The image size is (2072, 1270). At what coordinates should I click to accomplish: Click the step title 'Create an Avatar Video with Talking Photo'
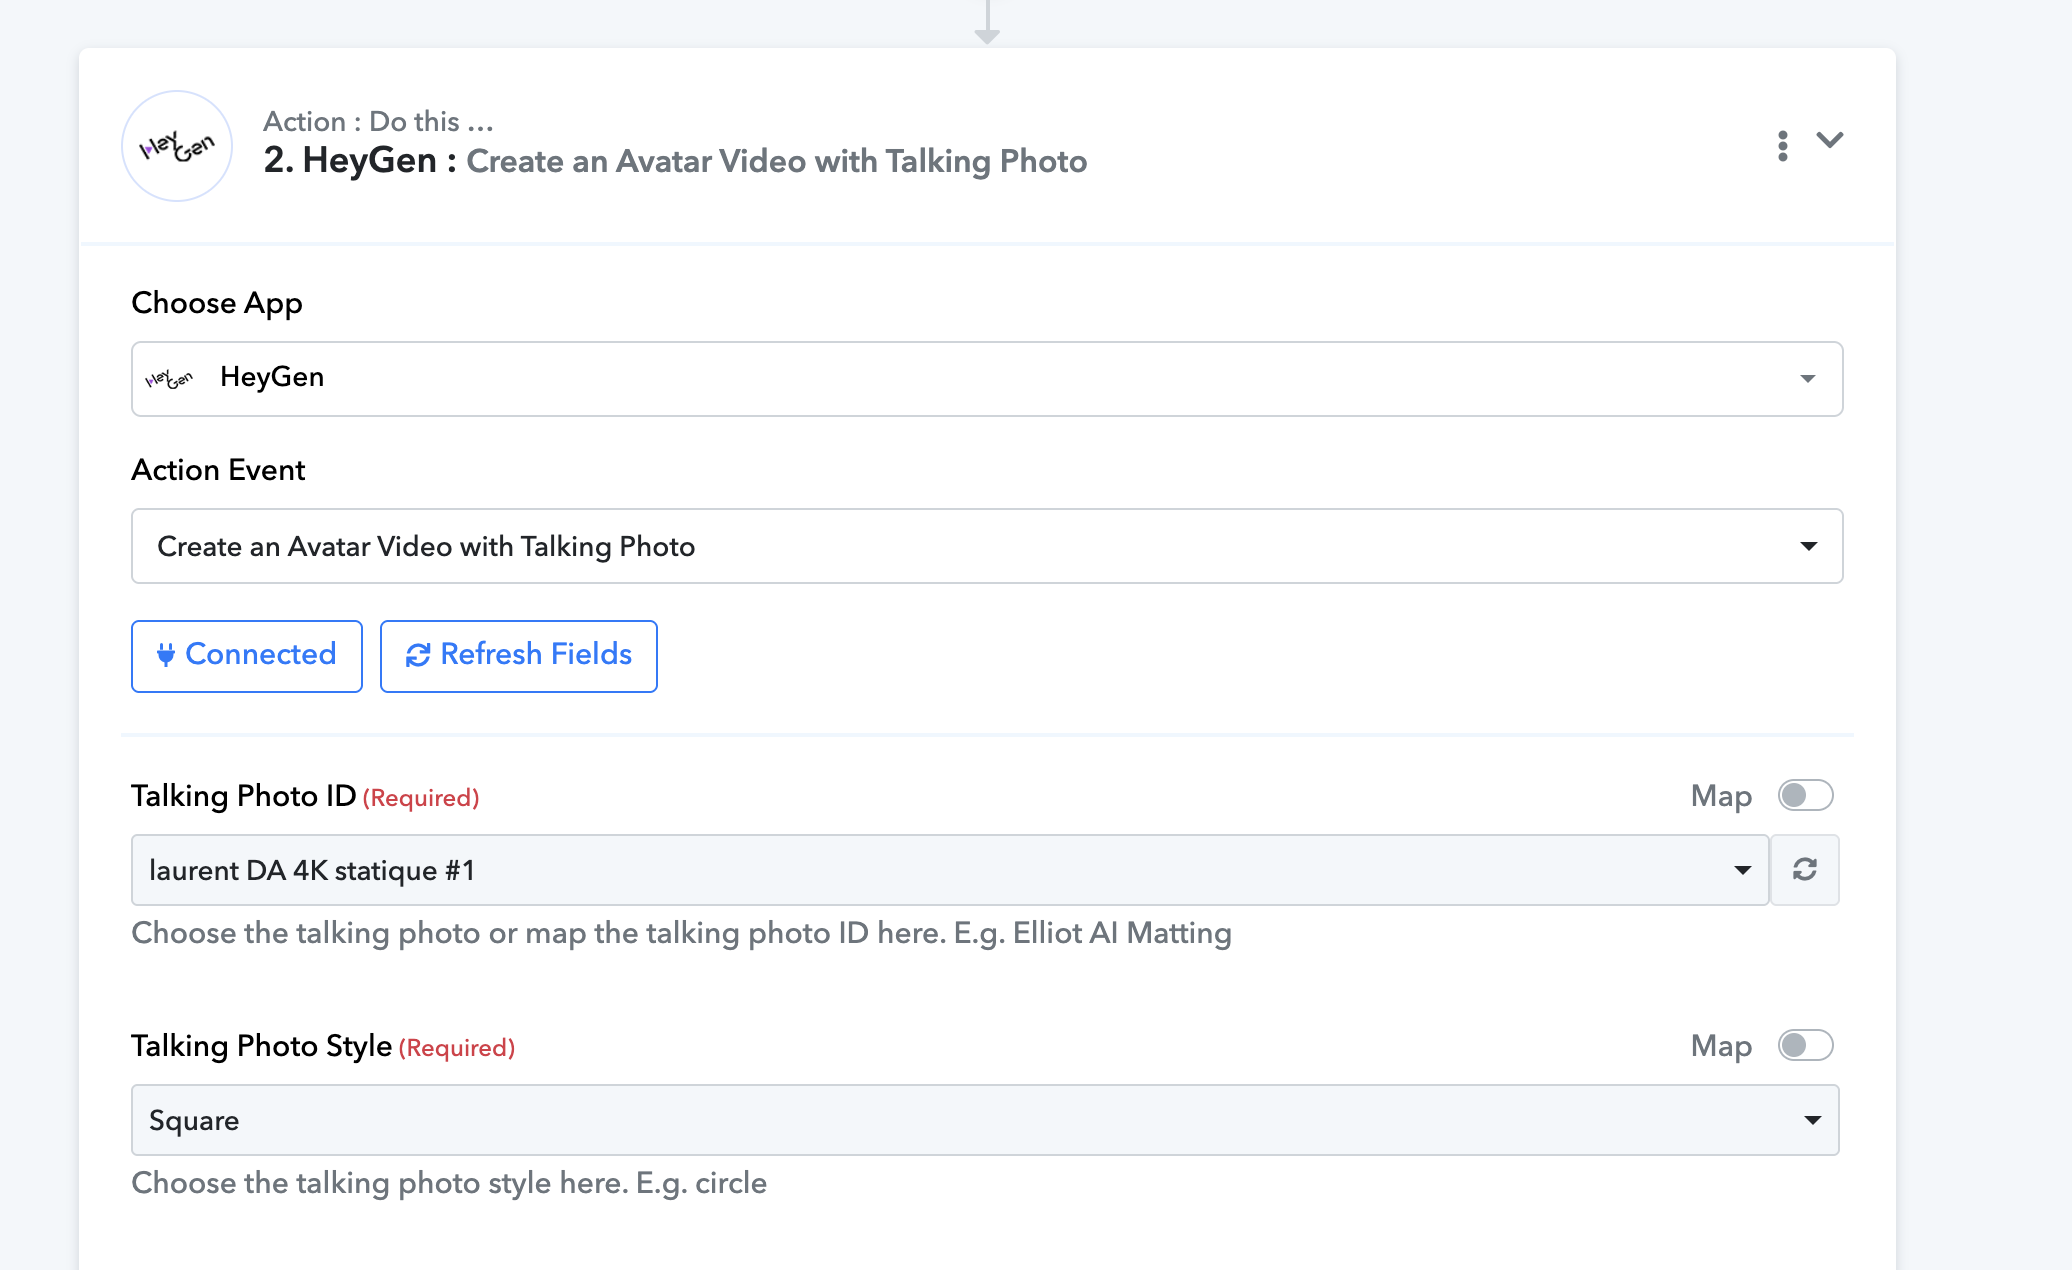[x=777, y=161]
